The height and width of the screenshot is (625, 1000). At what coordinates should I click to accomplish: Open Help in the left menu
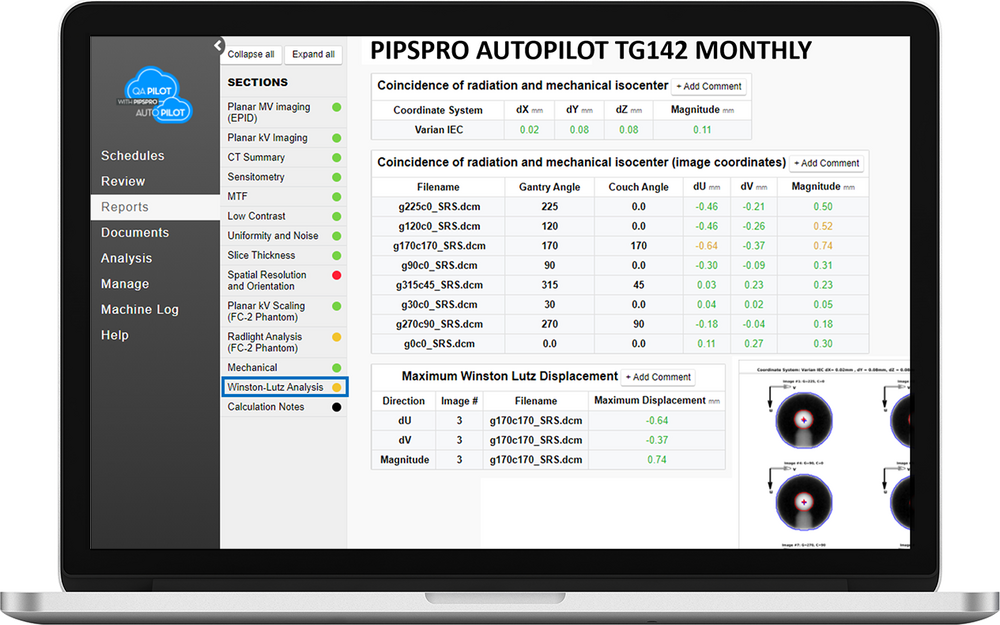tap(115, 335)
